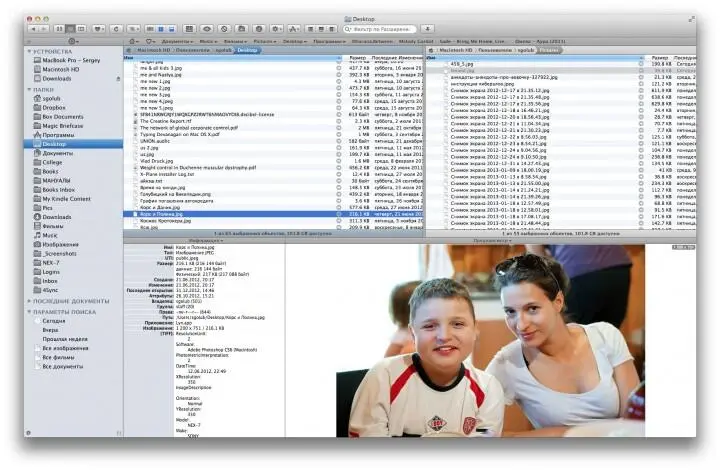Eject the Downloads volume in sidebar
This screenshot has width=720, height=470.
[118, 79]
